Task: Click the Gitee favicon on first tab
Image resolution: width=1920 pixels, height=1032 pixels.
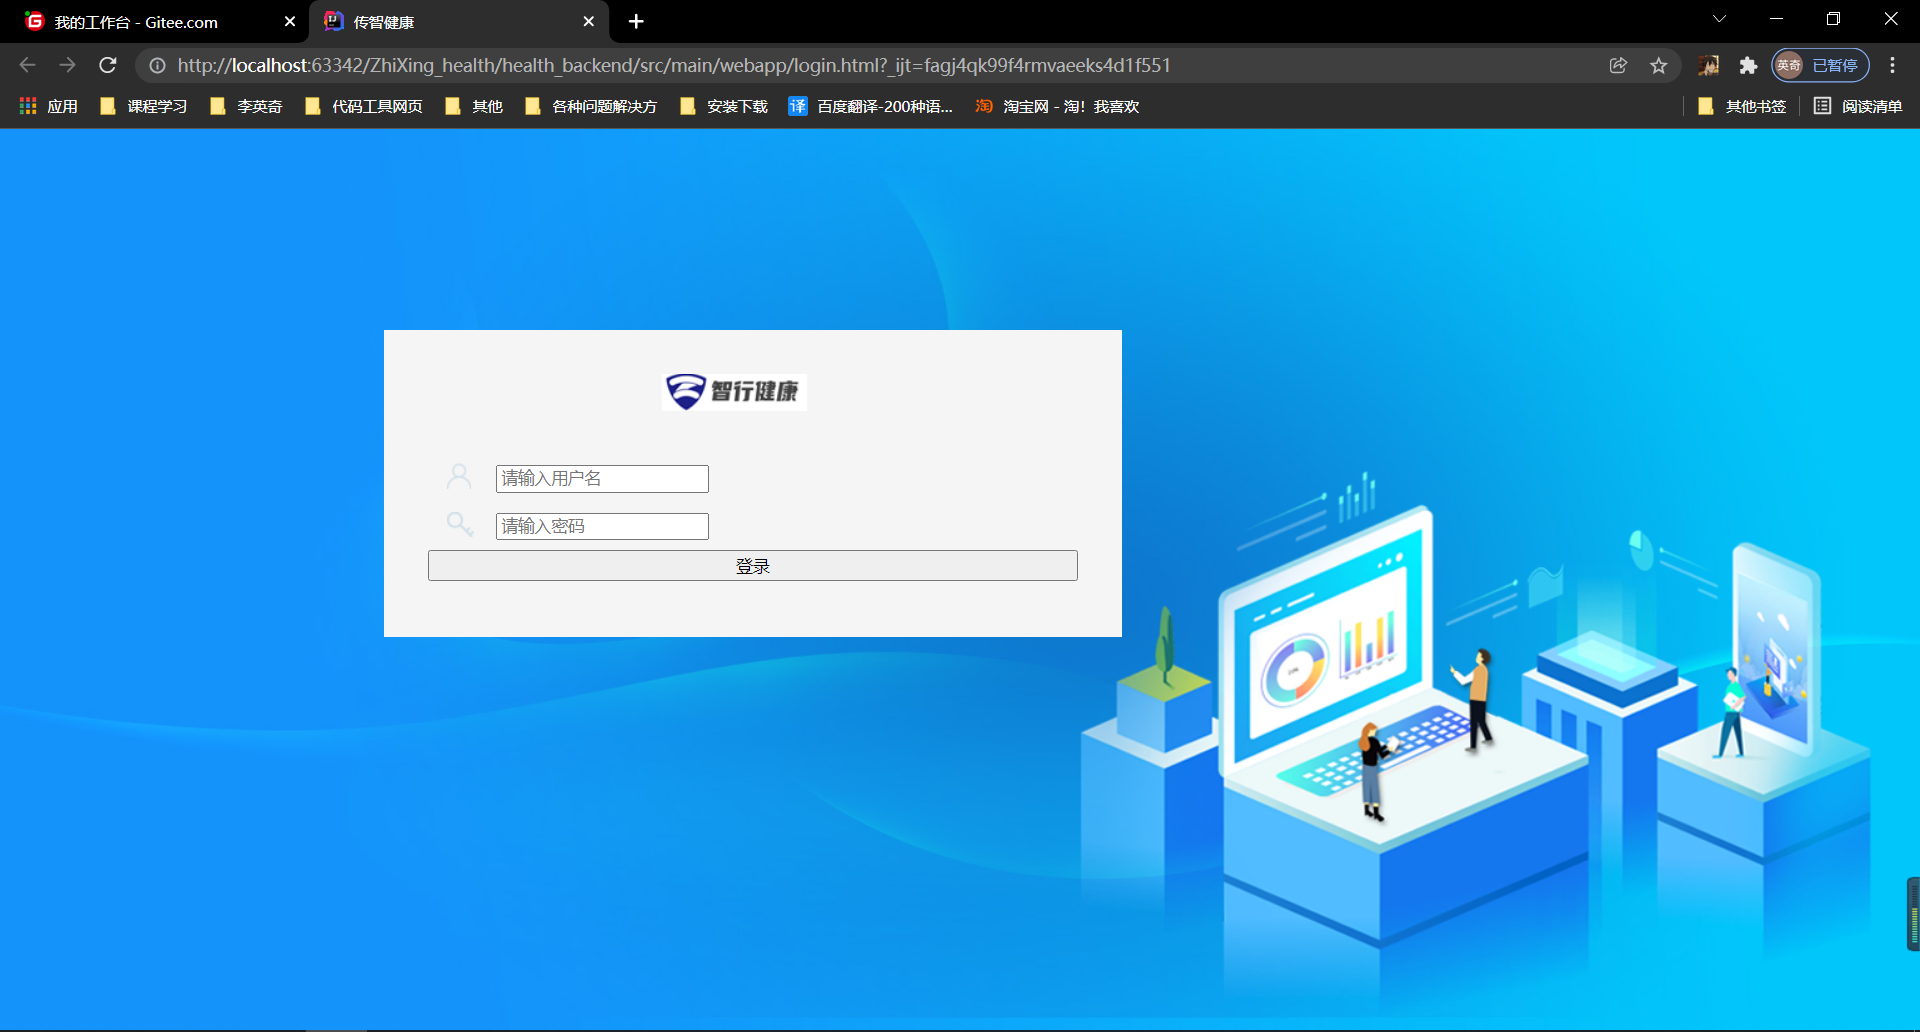Action: click(35, 21)
